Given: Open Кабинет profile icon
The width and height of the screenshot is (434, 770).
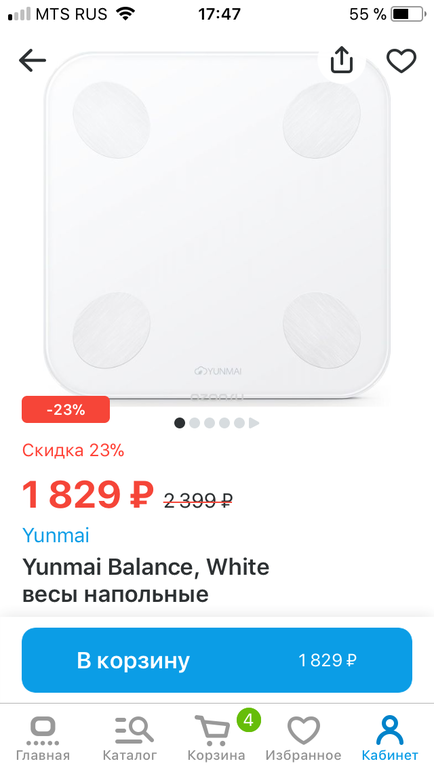Looking at the screenshot, I should tap(390, 730).
